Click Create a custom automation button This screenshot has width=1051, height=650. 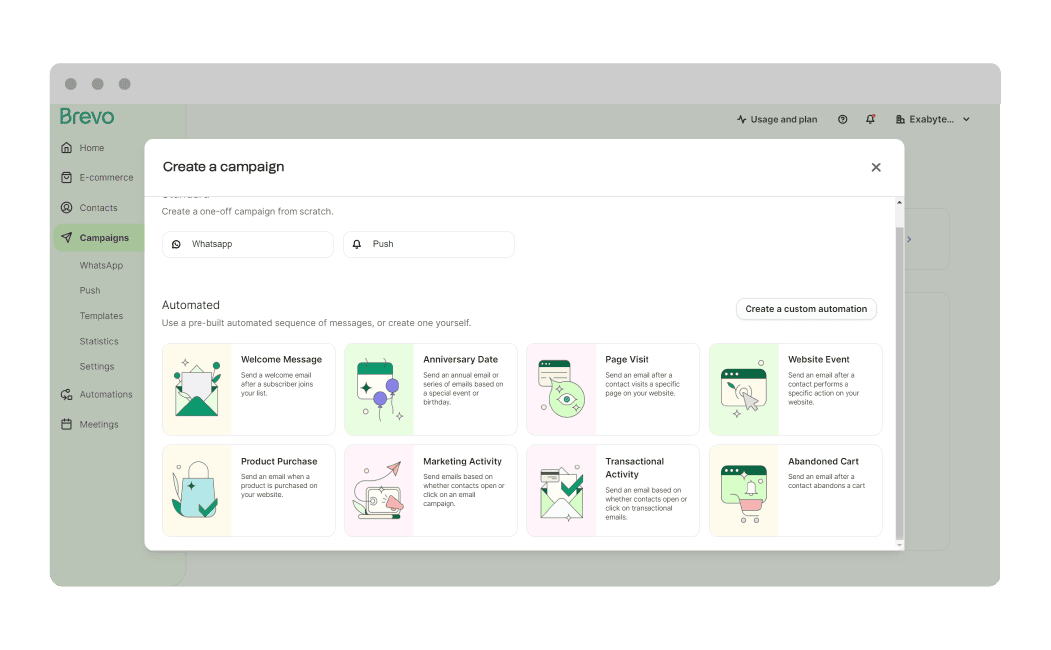[x=806, y=309]
